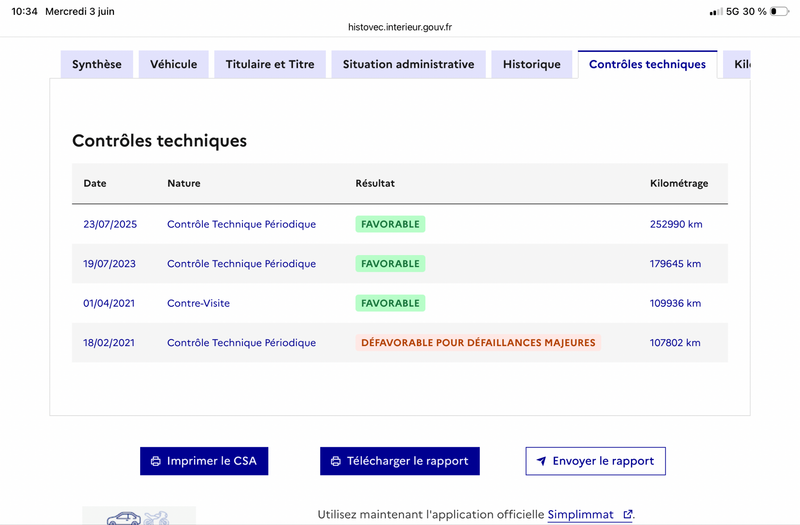This screenshot has width=800, height=525.
Task: Open the Synthèse tab
Action: (97, 64)
